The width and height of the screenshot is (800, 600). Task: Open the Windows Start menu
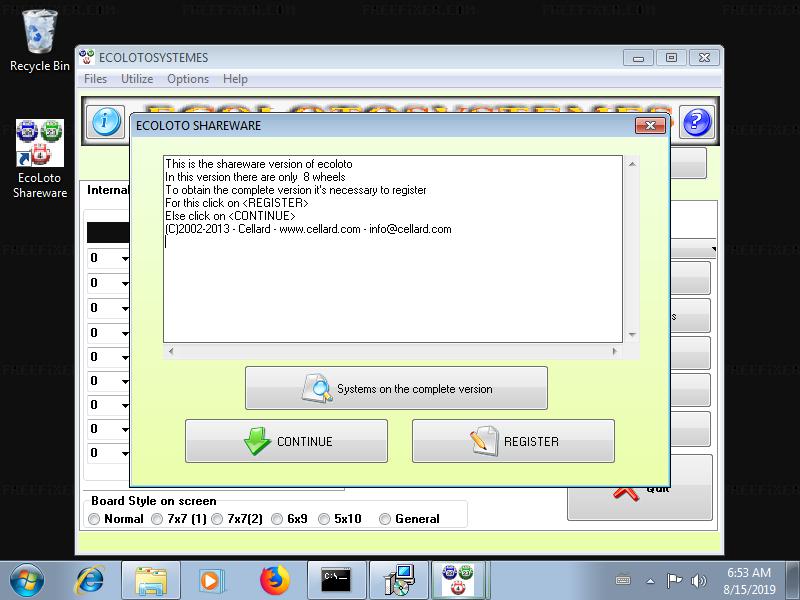27,581
